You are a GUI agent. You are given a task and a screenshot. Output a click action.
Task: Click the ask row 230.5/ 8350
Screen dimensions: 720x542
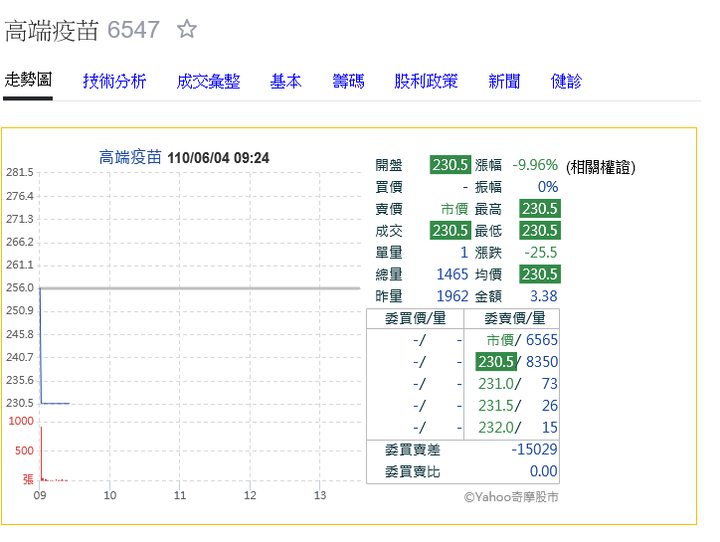coord(517,361)
